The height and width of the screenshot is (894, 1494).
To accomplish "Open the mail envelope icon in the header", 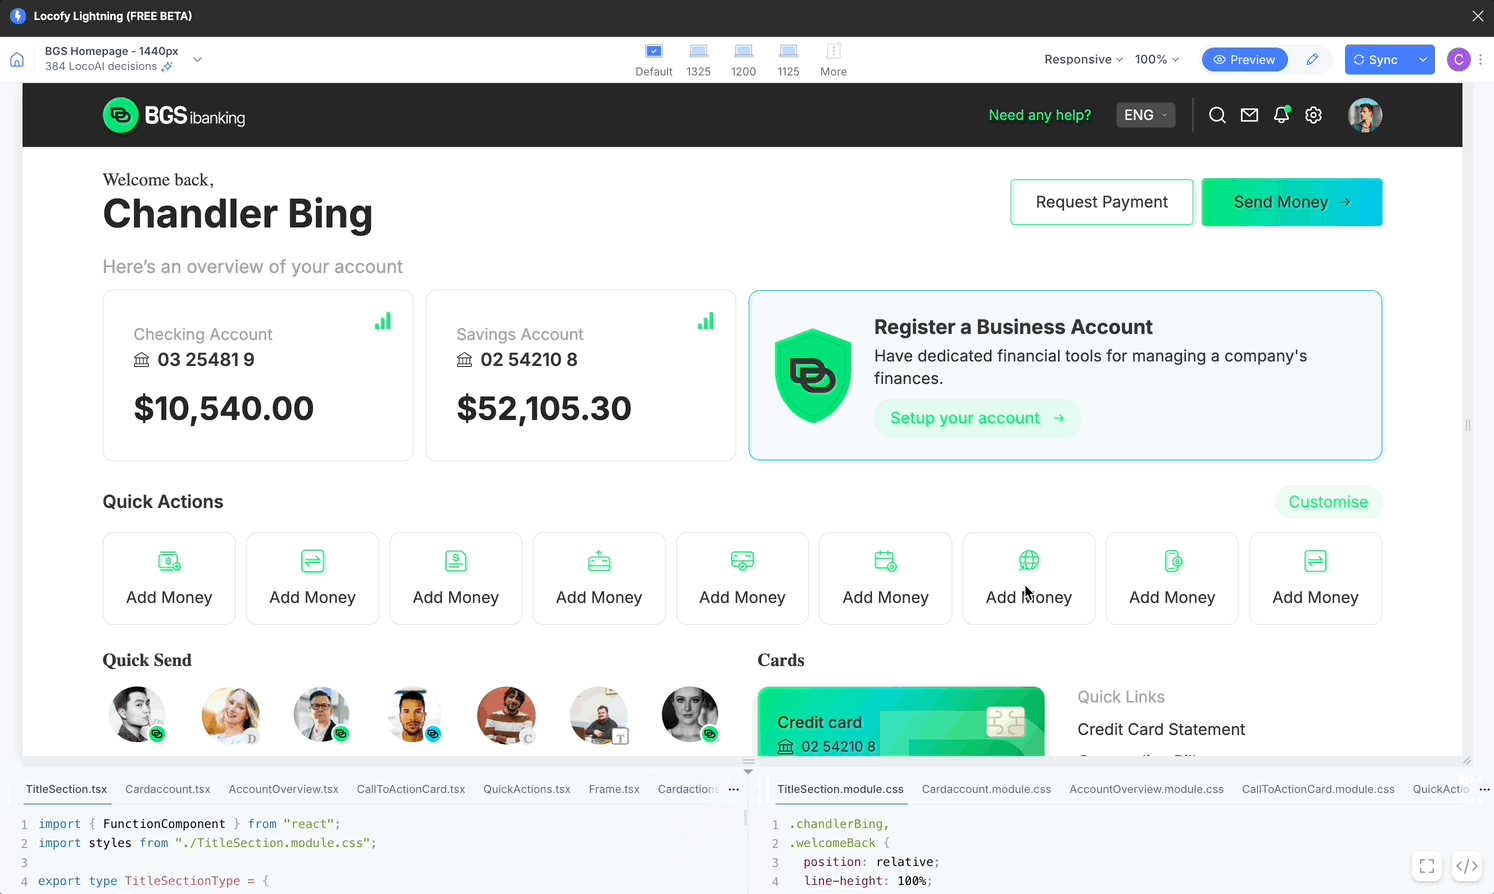I will click(x=1249, y=115).
